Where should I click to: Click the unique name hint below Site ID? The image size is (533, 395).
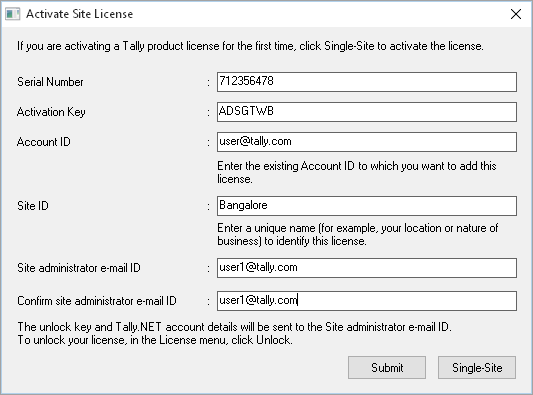coord(358,234)
